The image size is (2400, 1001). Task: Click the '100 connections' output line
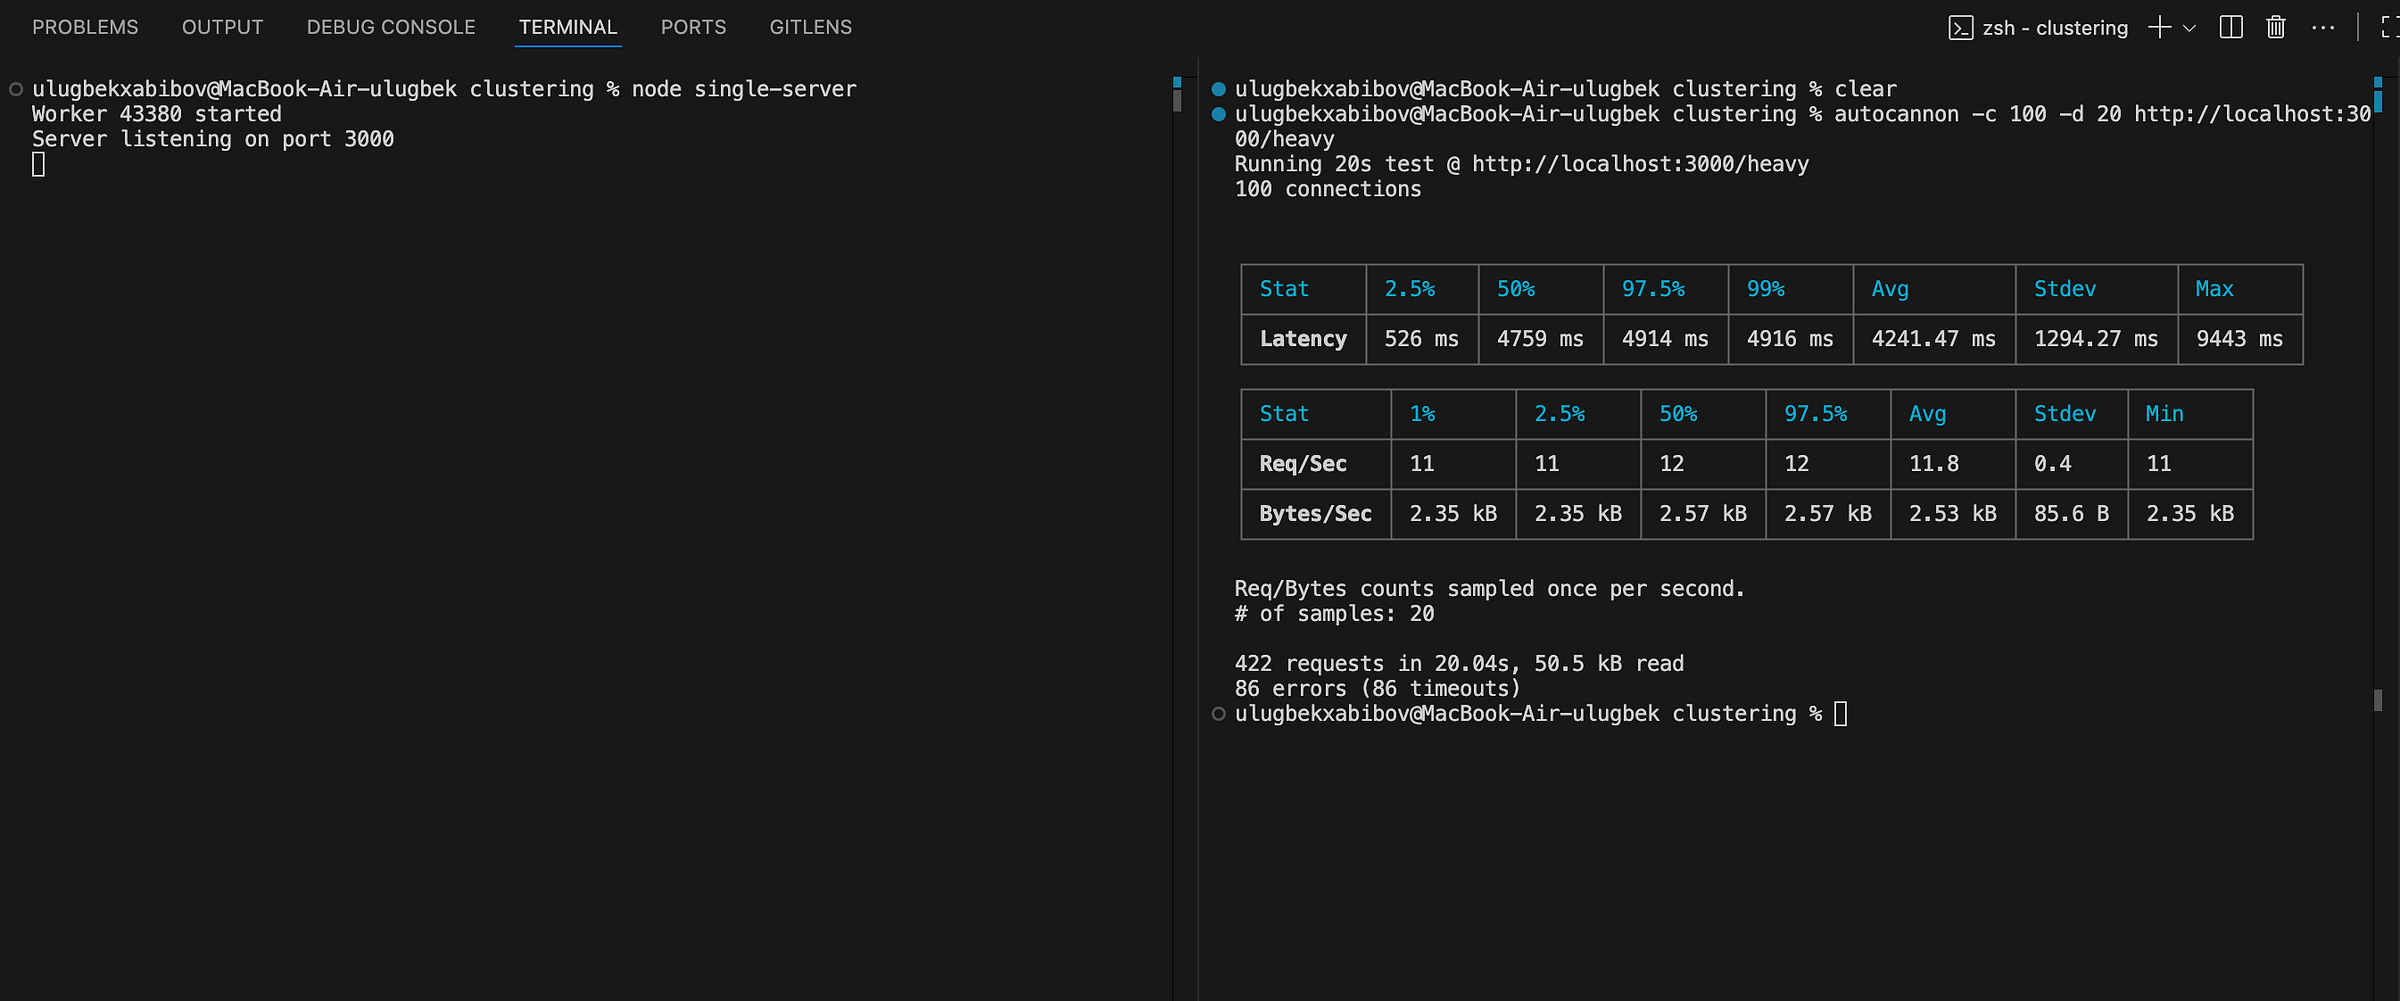[1328, 189]
